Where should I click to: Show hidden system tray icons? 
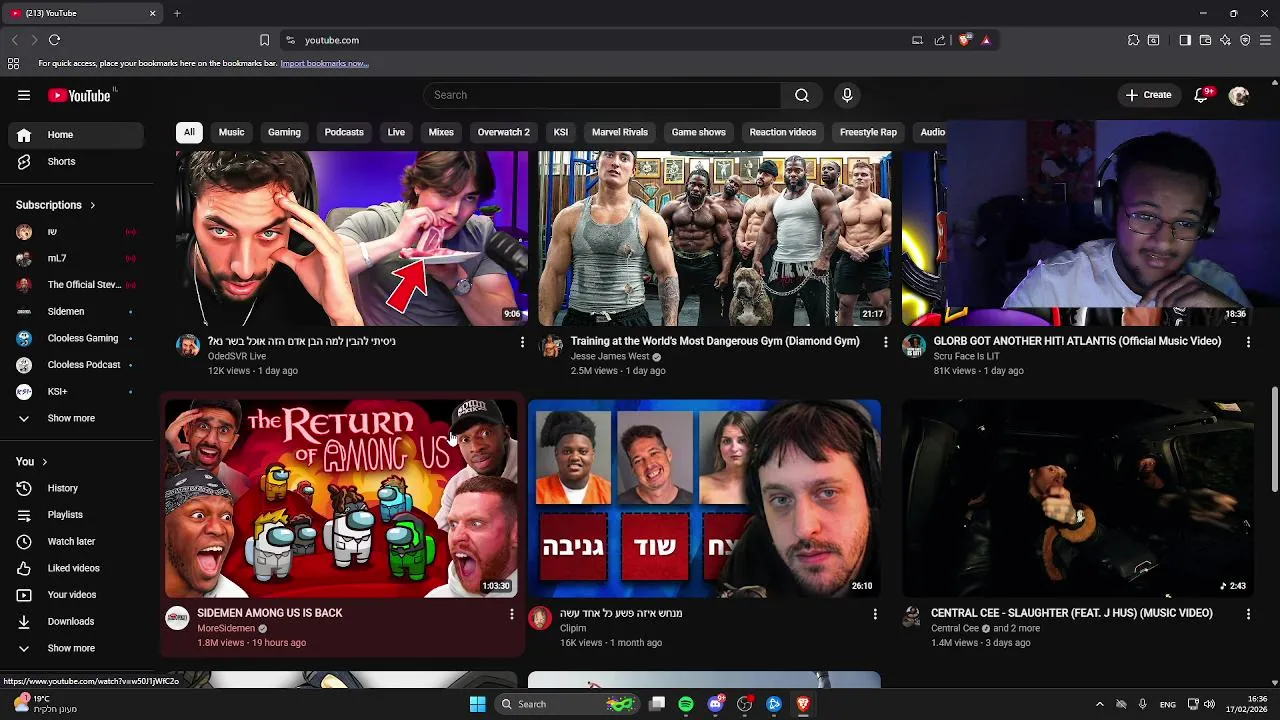pyautogui.click(x=1099, y=704)
